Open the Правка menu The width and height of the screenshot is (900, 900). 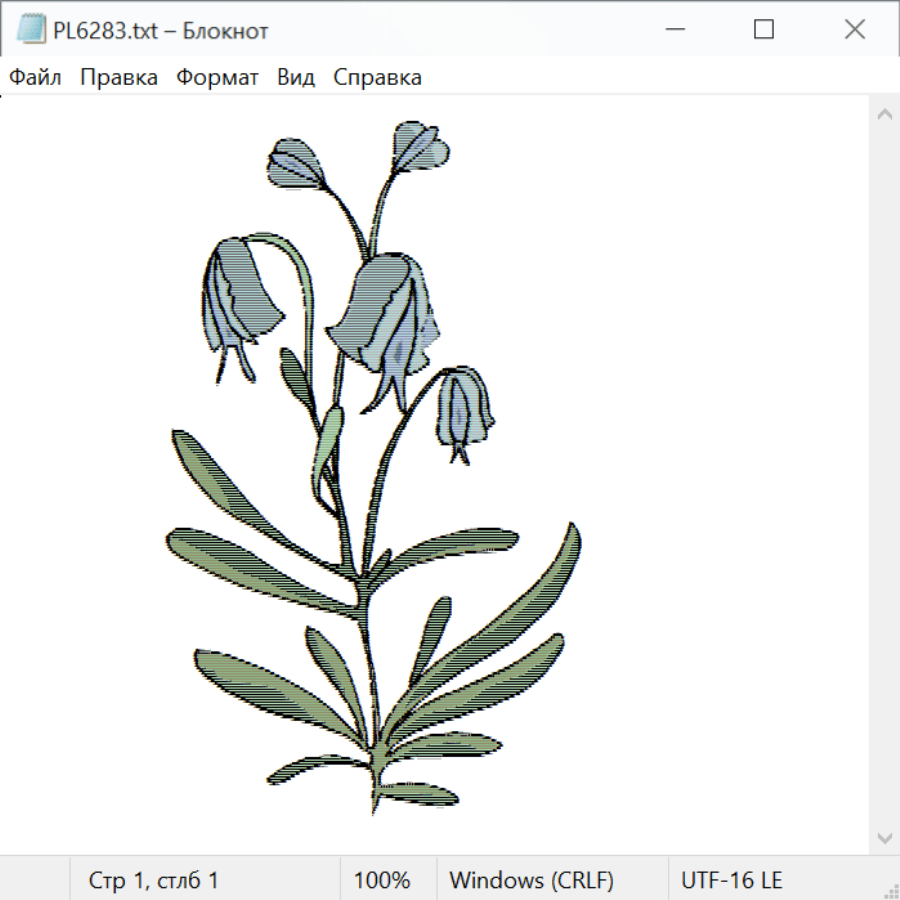[119, 77]
